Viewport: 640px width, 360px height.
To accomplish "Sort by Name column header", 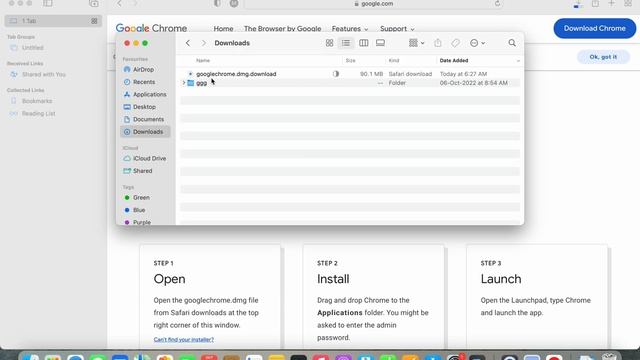I will pyautogui.click(x=203, y=60).
